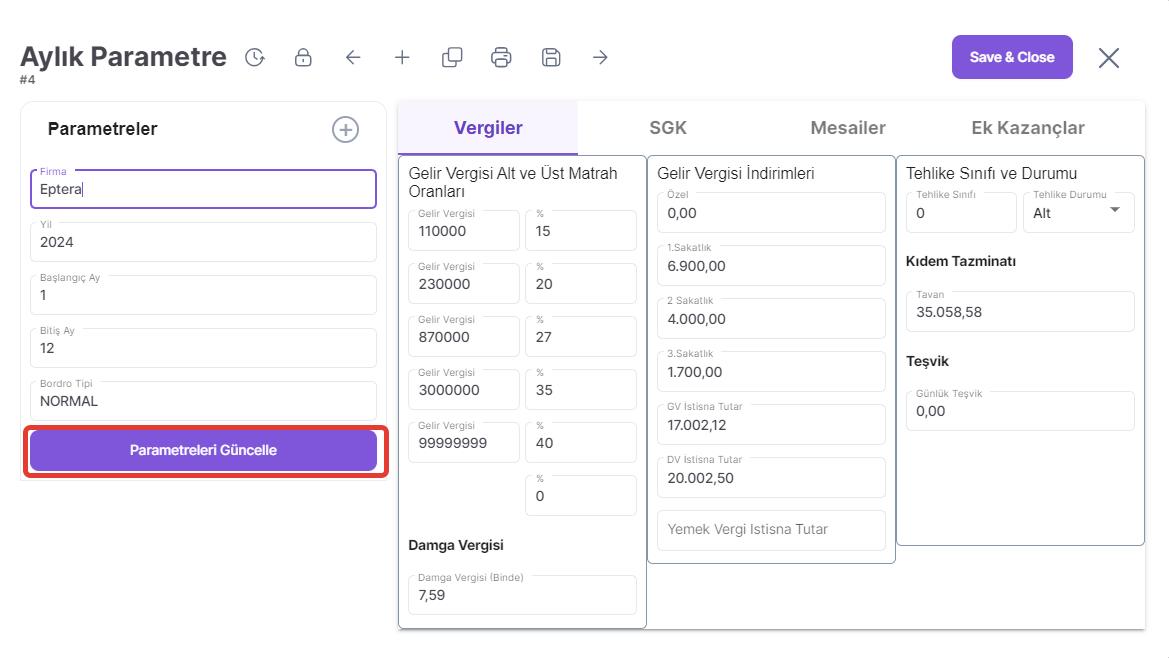Go to previous record arrow
Screen dimensions: 1169x658
coord(353,58)
